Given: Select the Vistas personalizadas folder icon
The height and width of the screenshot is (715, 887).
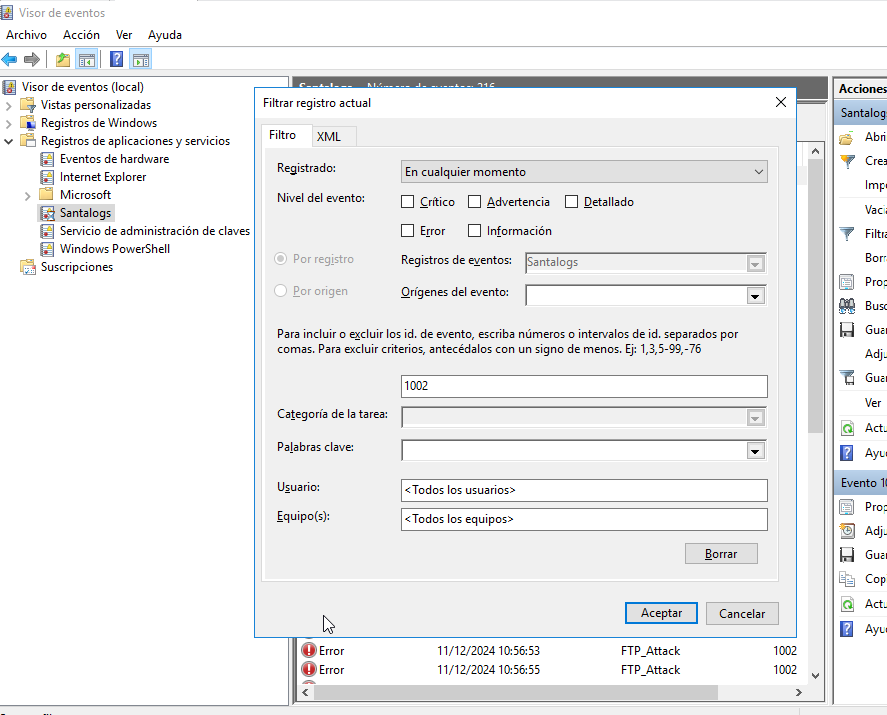Looking at the screenshot, I should 27,105.
